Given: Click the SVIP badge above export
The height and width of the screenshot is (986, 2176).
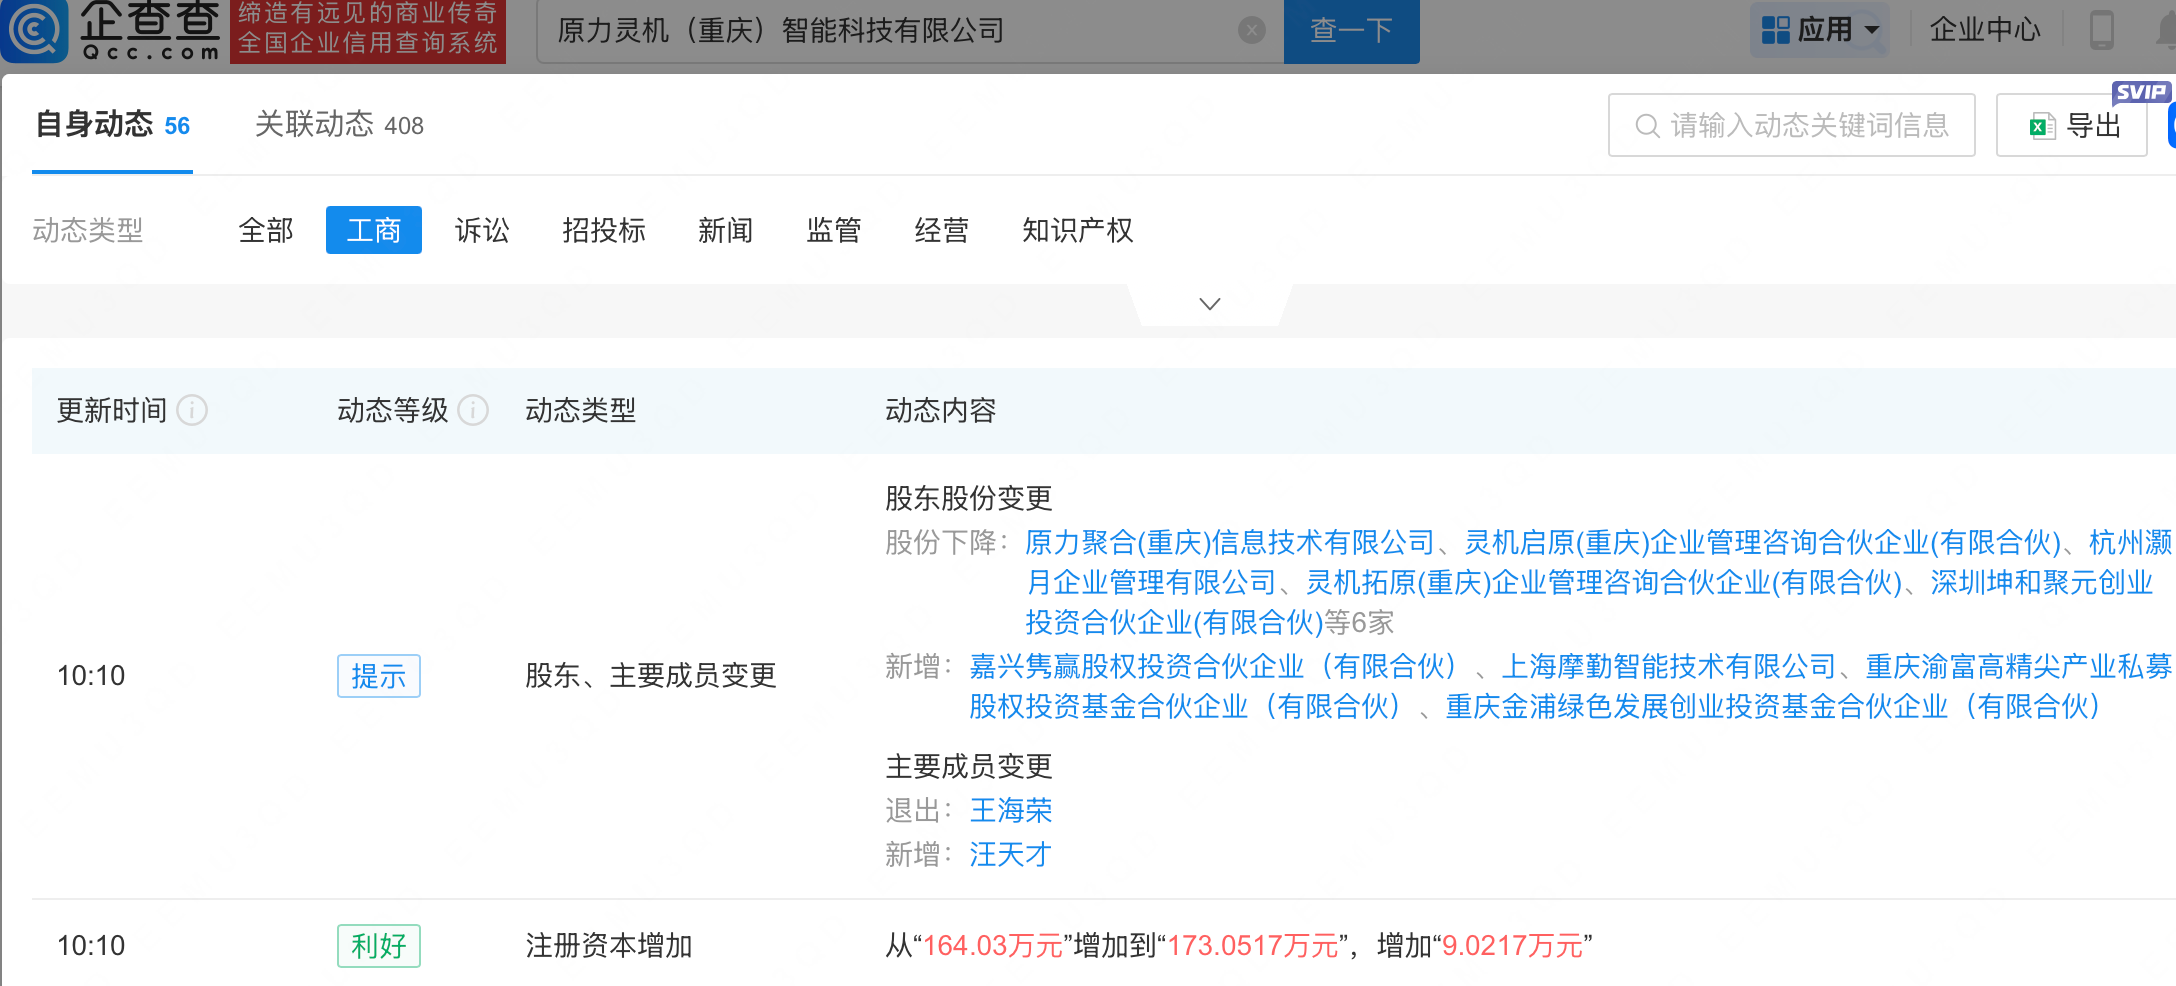Looking at the screenshot, I should coord(2140,92).
